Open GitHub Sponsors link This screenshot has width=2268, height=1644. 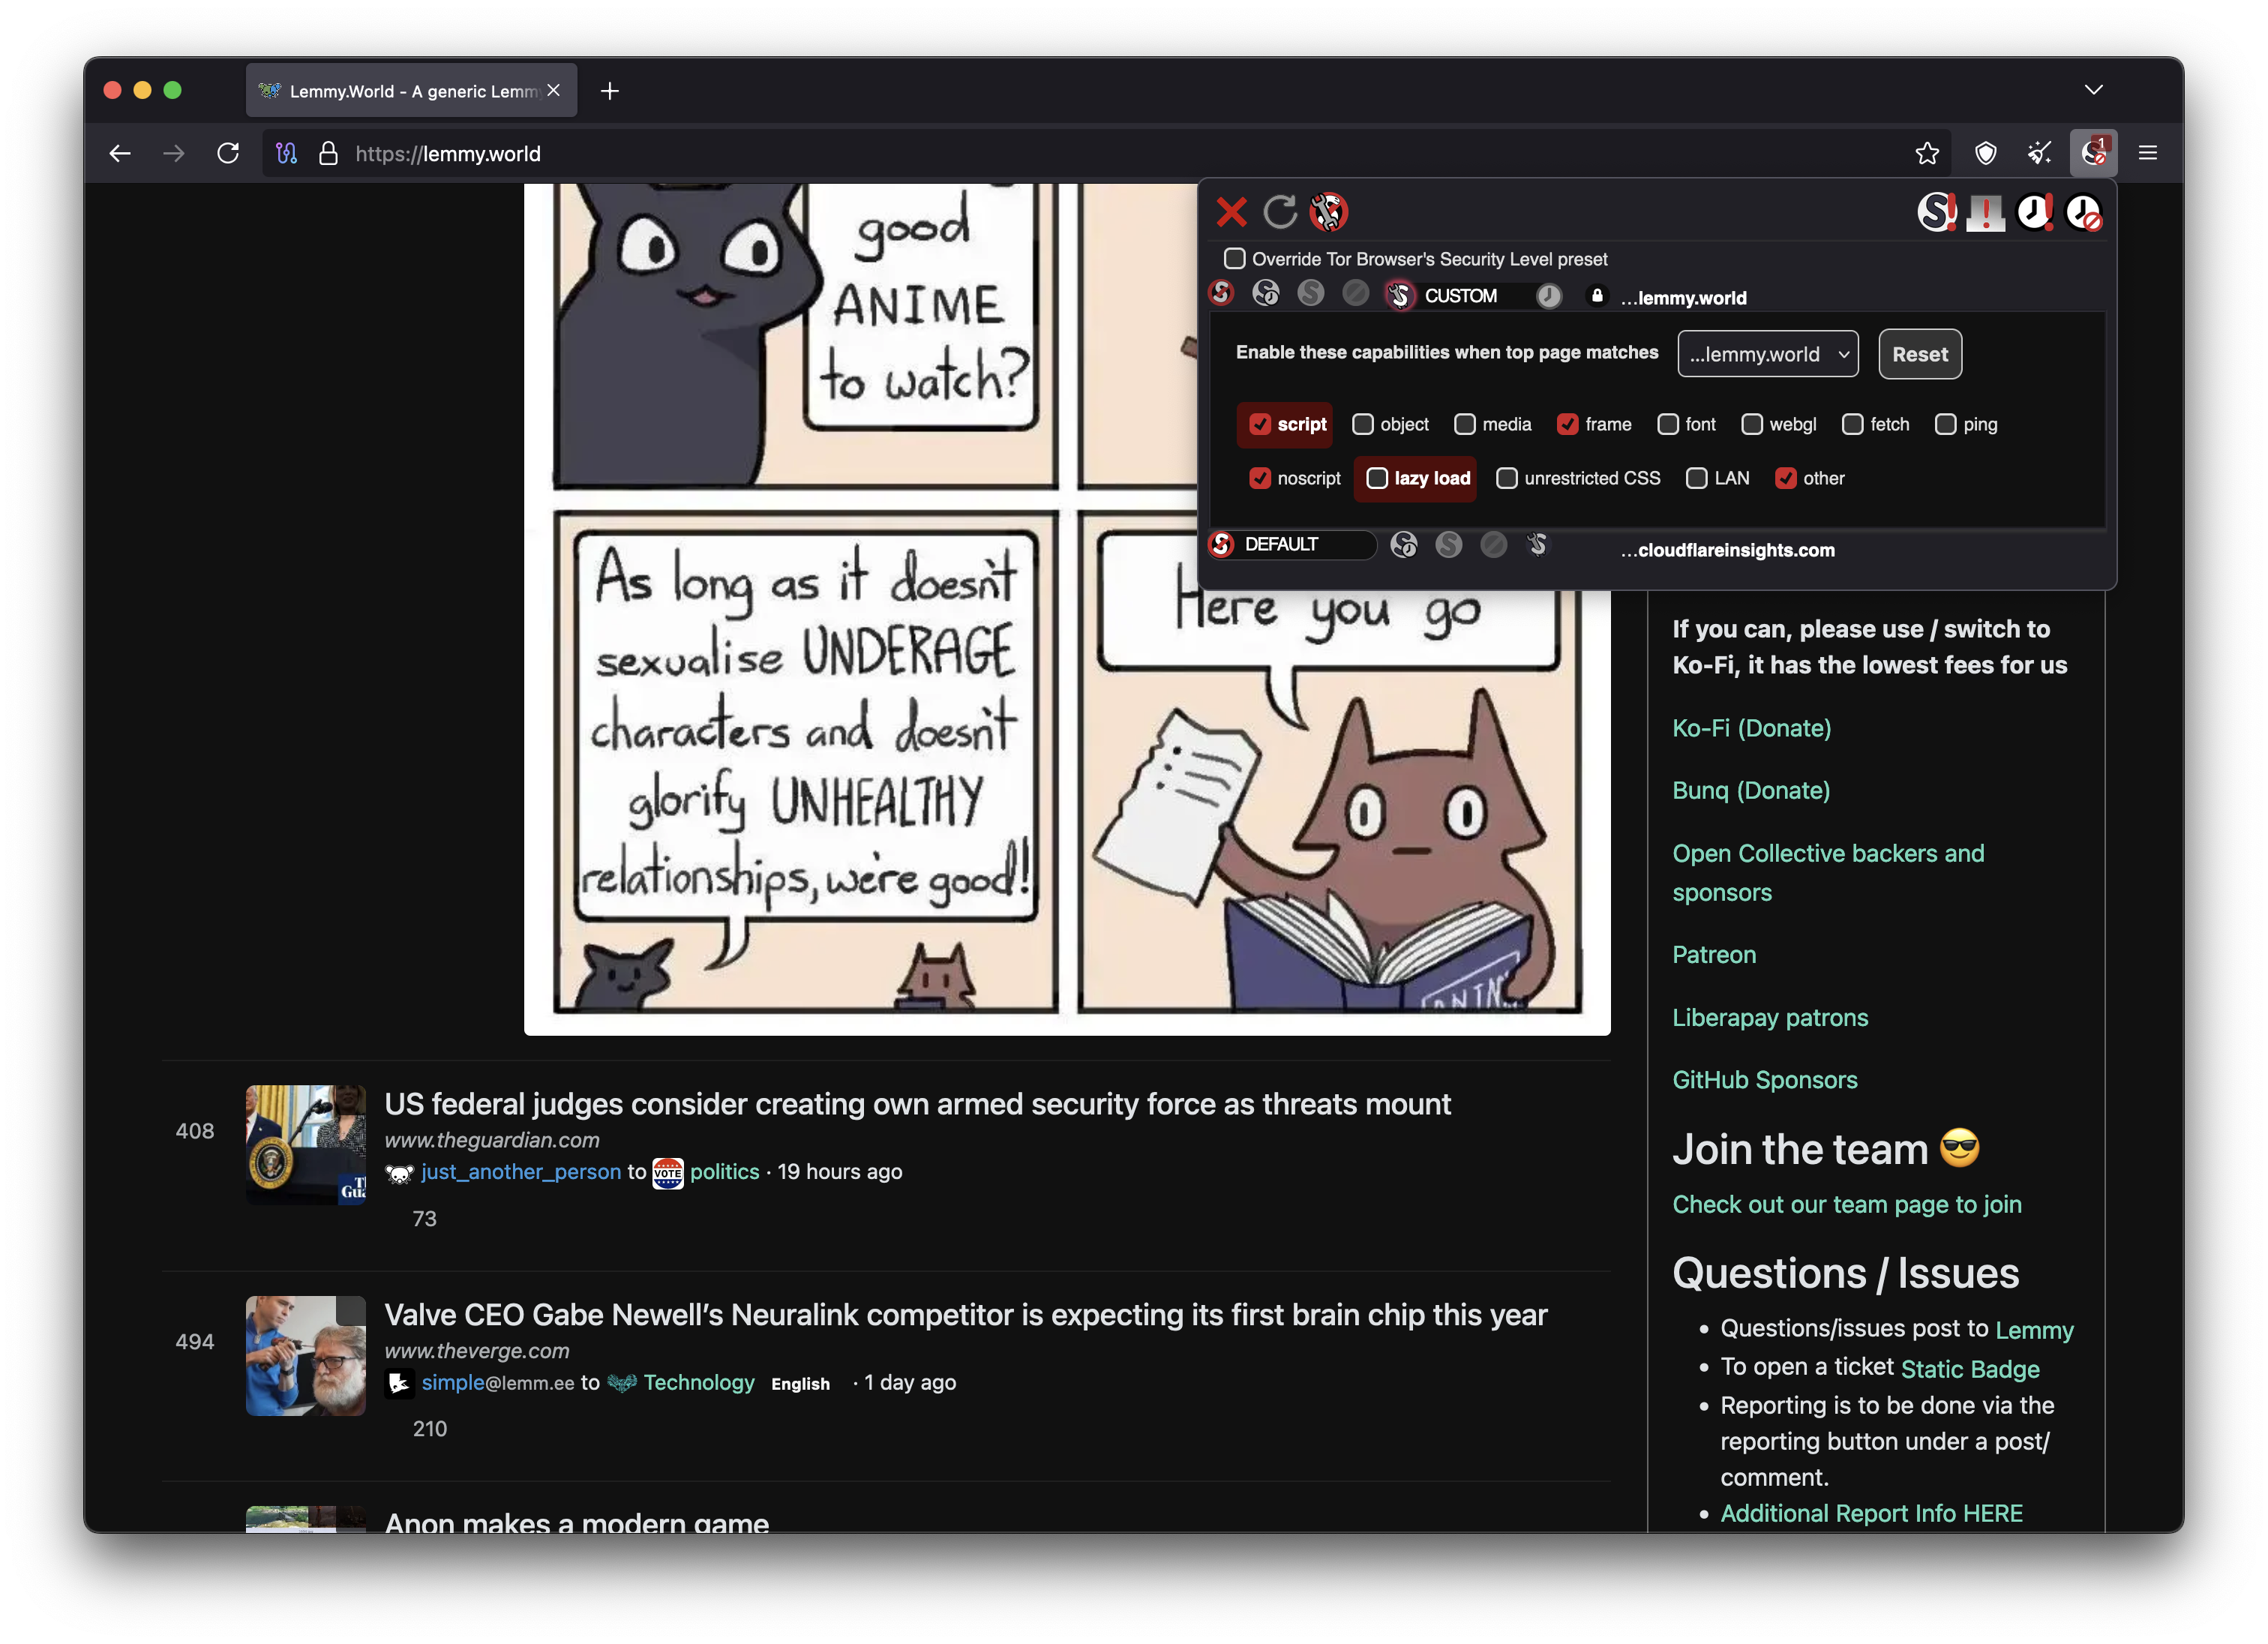[1765, 1079]
